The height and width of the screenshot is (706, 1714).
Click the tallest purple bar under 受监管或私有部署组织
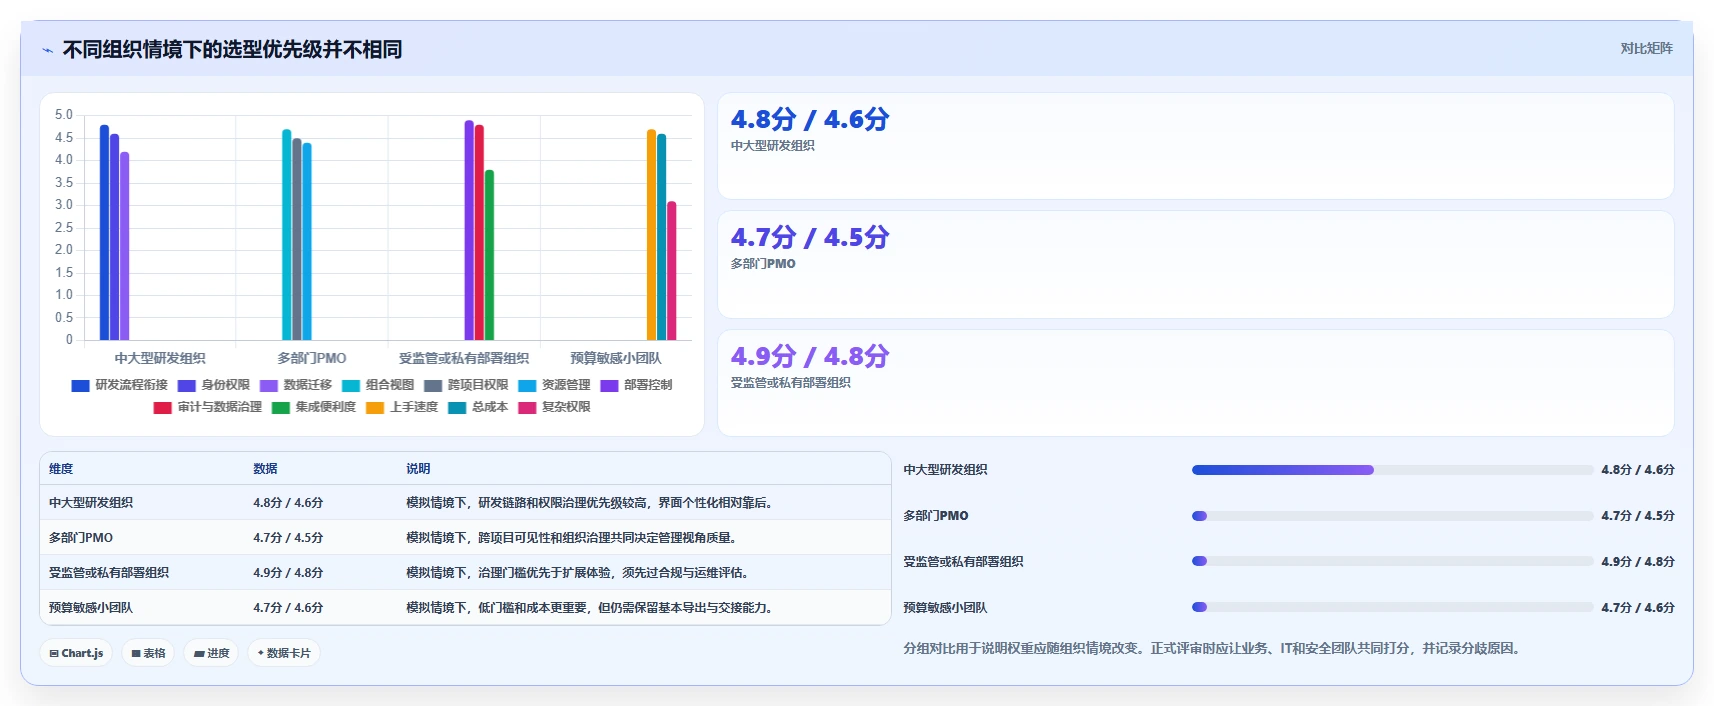469,230
